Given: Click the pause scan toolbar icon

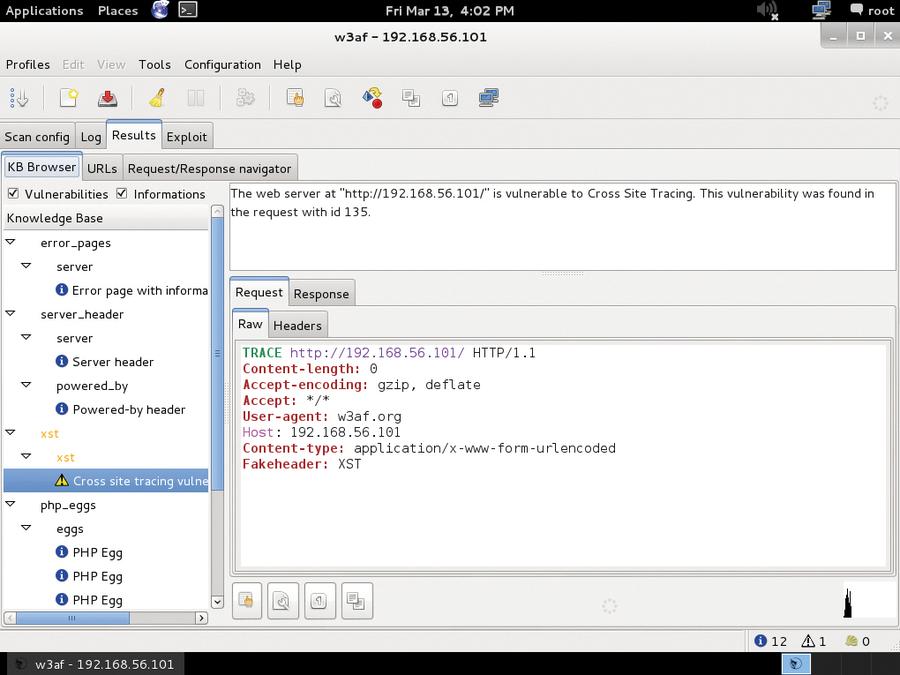Looking at the screenshot, I should (196, 98).
